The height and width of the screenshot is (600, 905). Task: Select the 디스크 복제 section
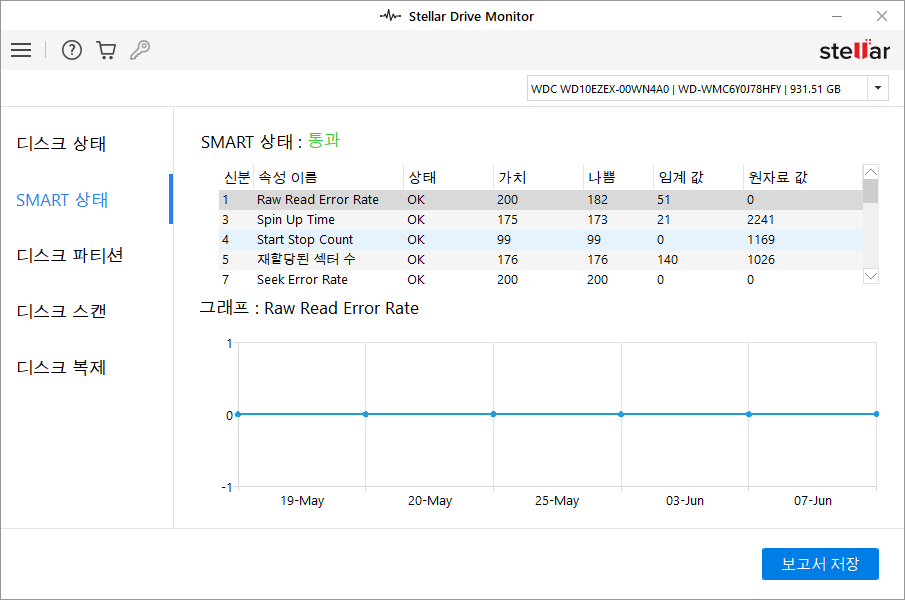(62, 367)
